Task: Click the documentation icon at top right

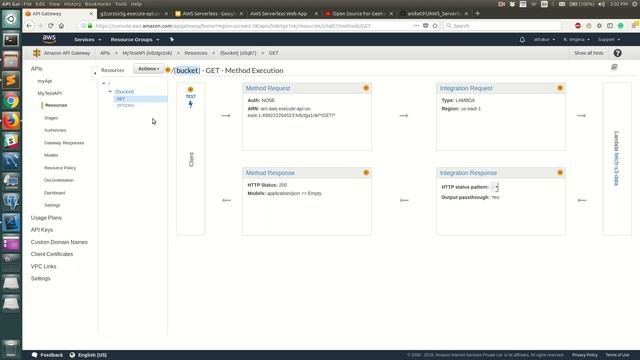Action: pyautogui.click(x=614, y=67)
